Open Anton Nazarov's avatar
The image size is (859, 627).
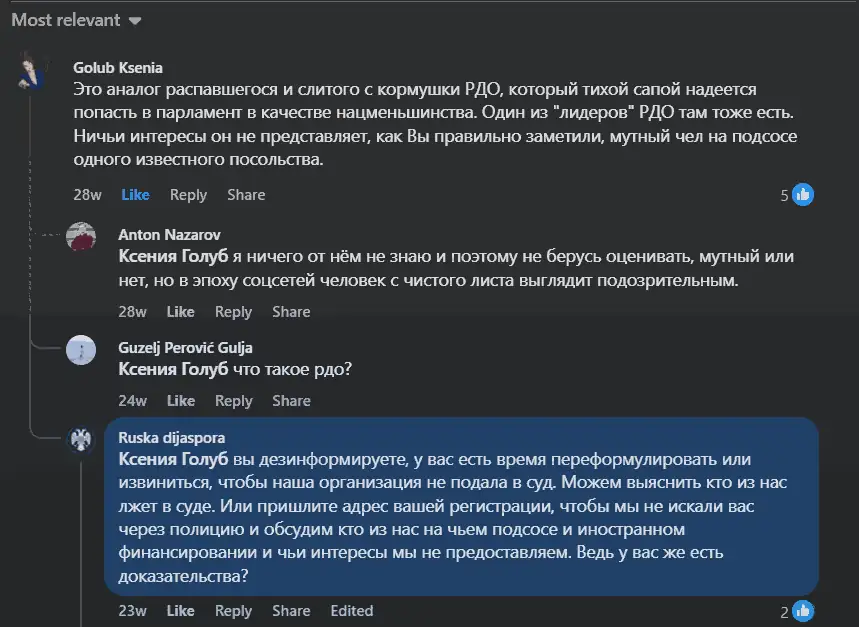click(81, 237)
